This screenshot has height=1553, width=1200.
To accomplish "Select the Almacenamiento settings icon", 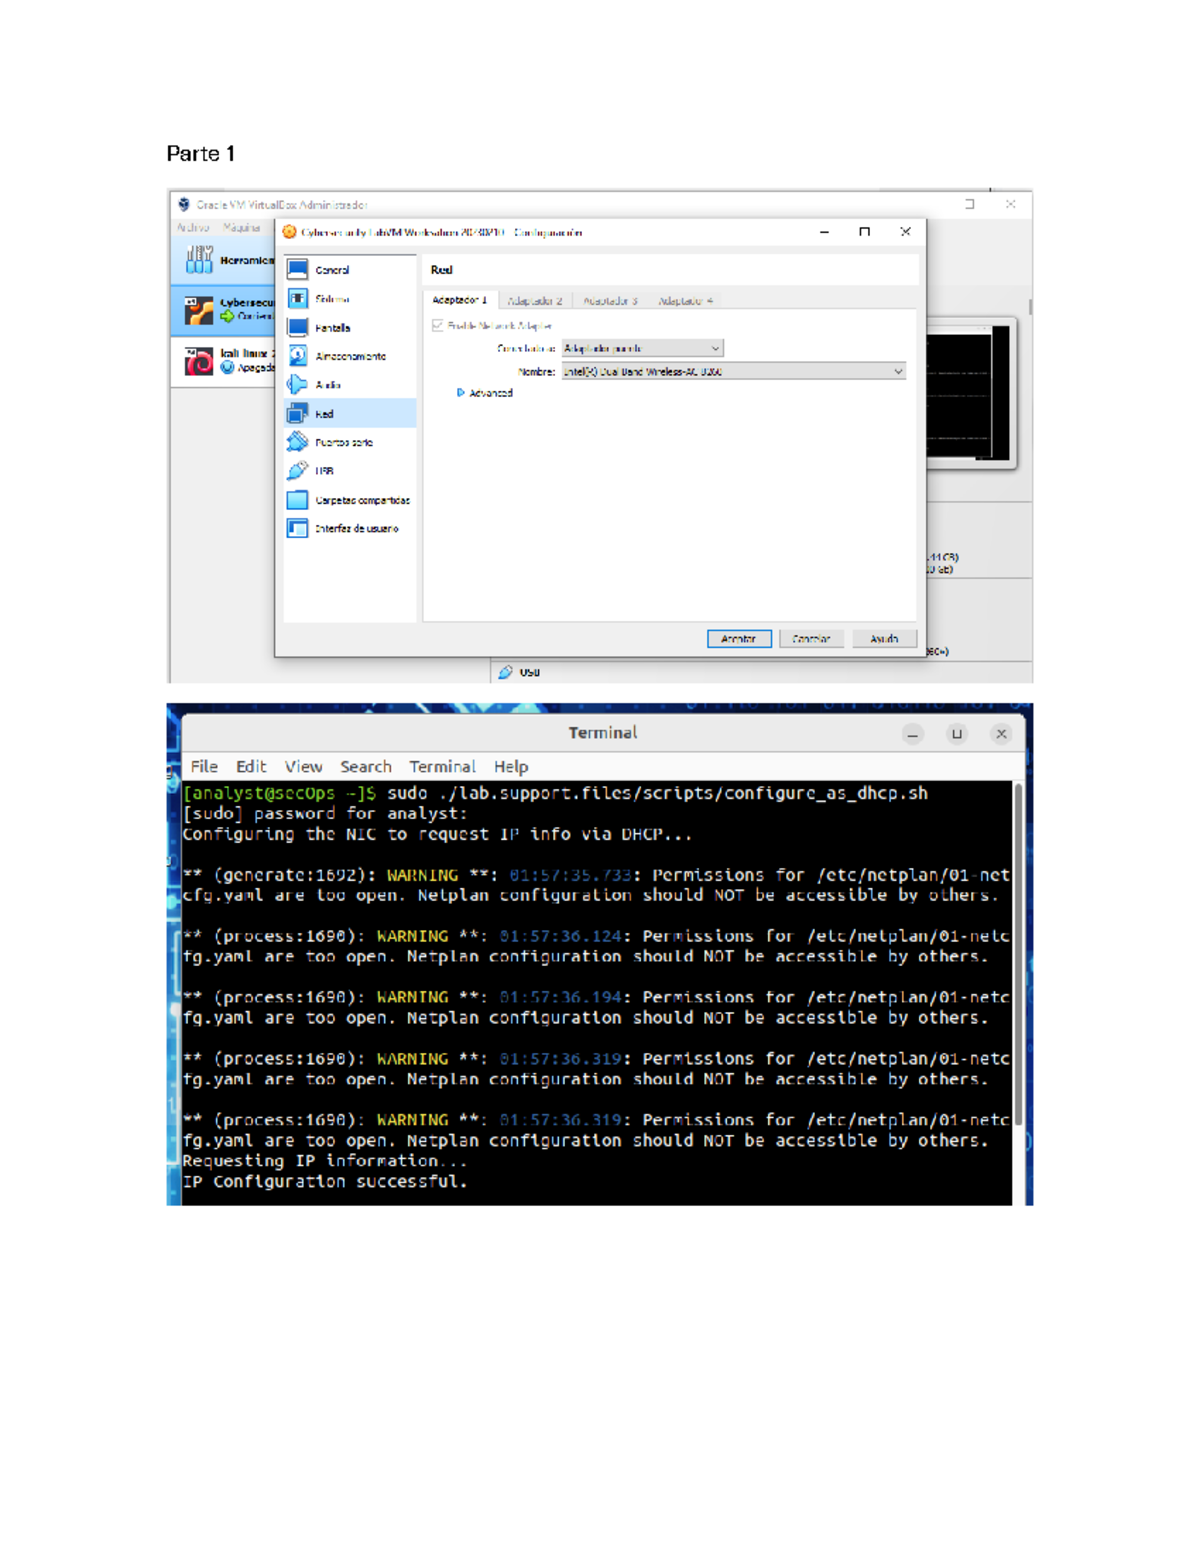I will [x=298, y=355].
